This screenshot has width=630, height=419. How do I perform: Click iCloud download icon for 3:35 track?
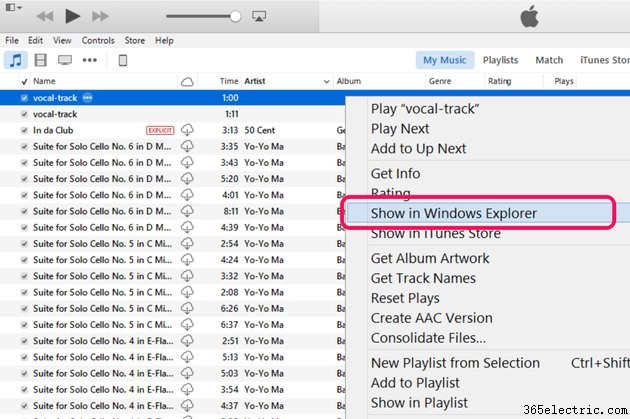(x=187, y=146)
